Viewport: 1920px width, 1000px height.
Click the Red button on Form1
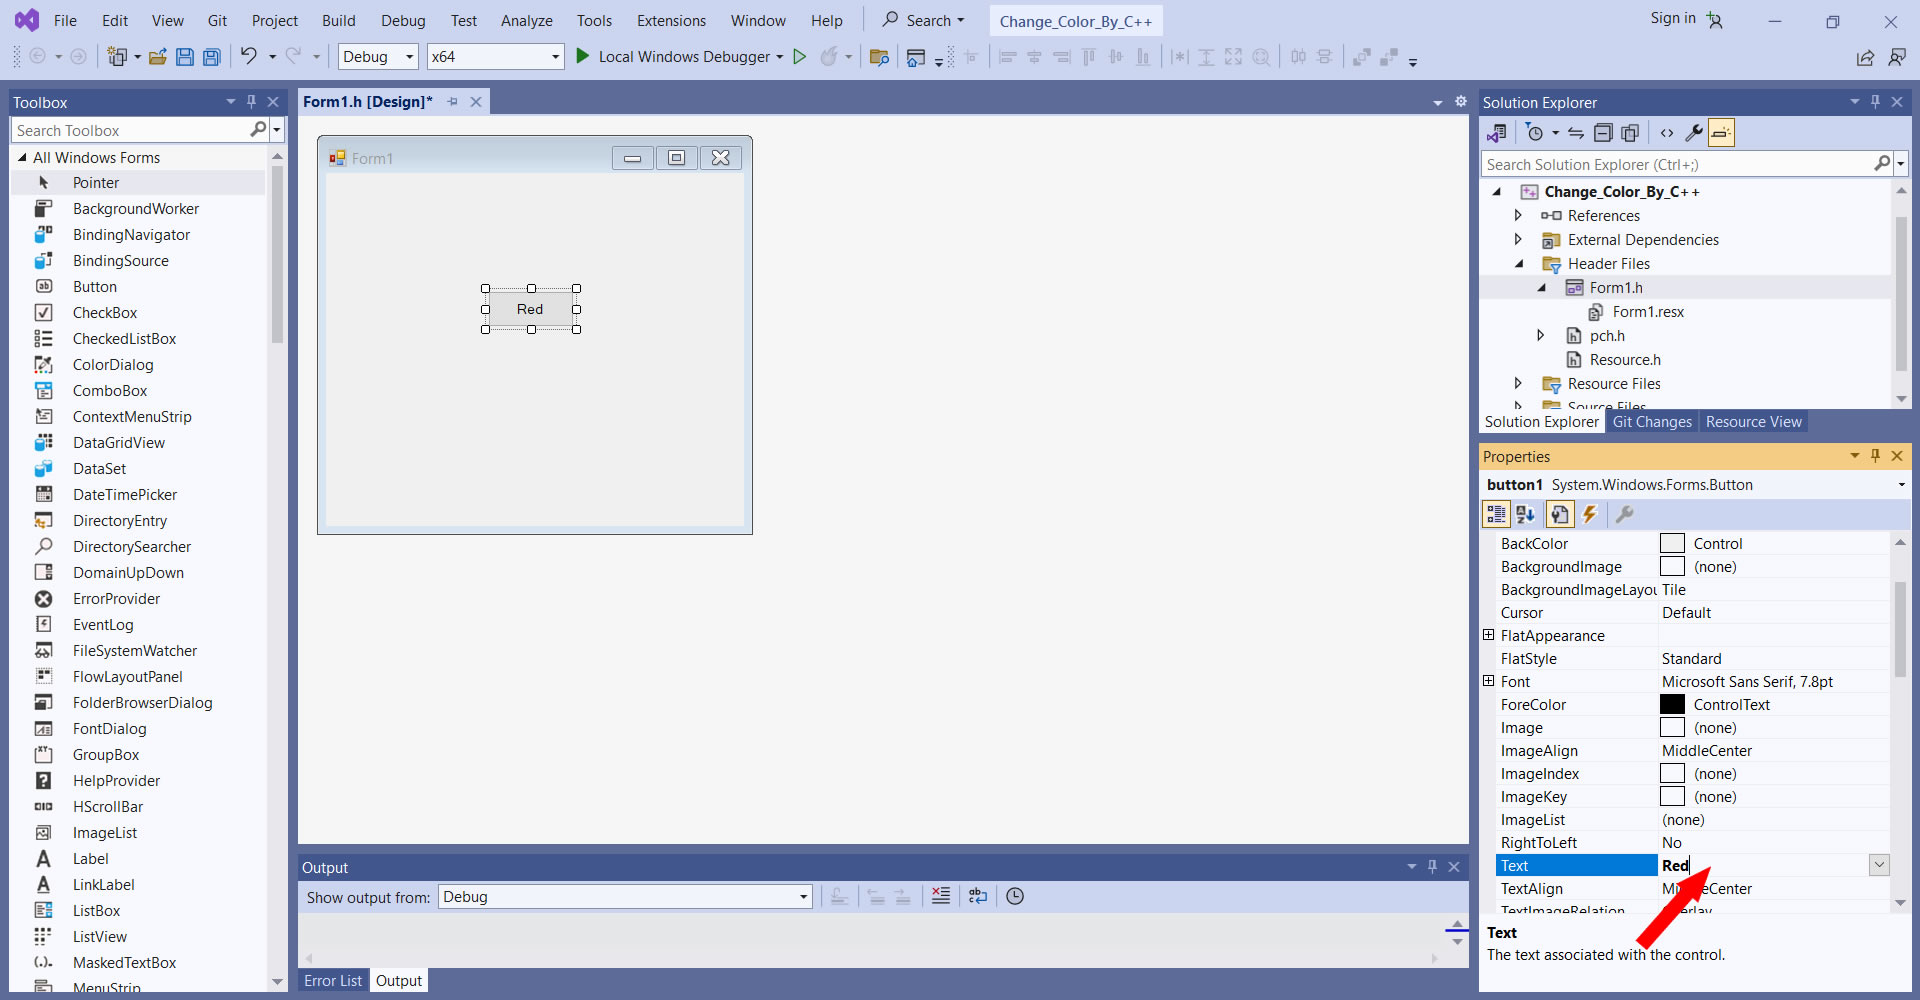pos(530,309)
